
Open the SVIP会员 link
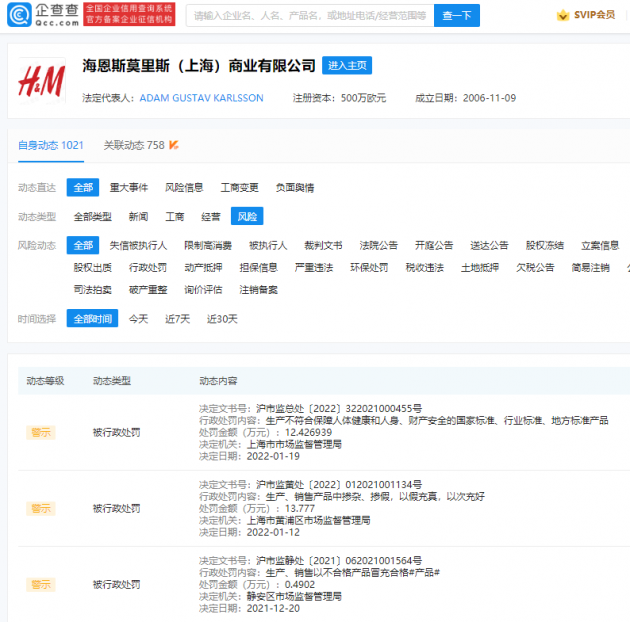594,15
